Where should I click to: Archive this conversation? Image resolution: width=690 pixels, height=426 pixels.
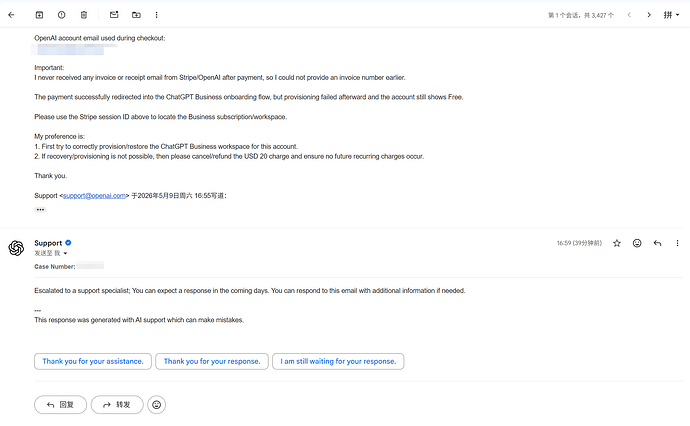39,15
